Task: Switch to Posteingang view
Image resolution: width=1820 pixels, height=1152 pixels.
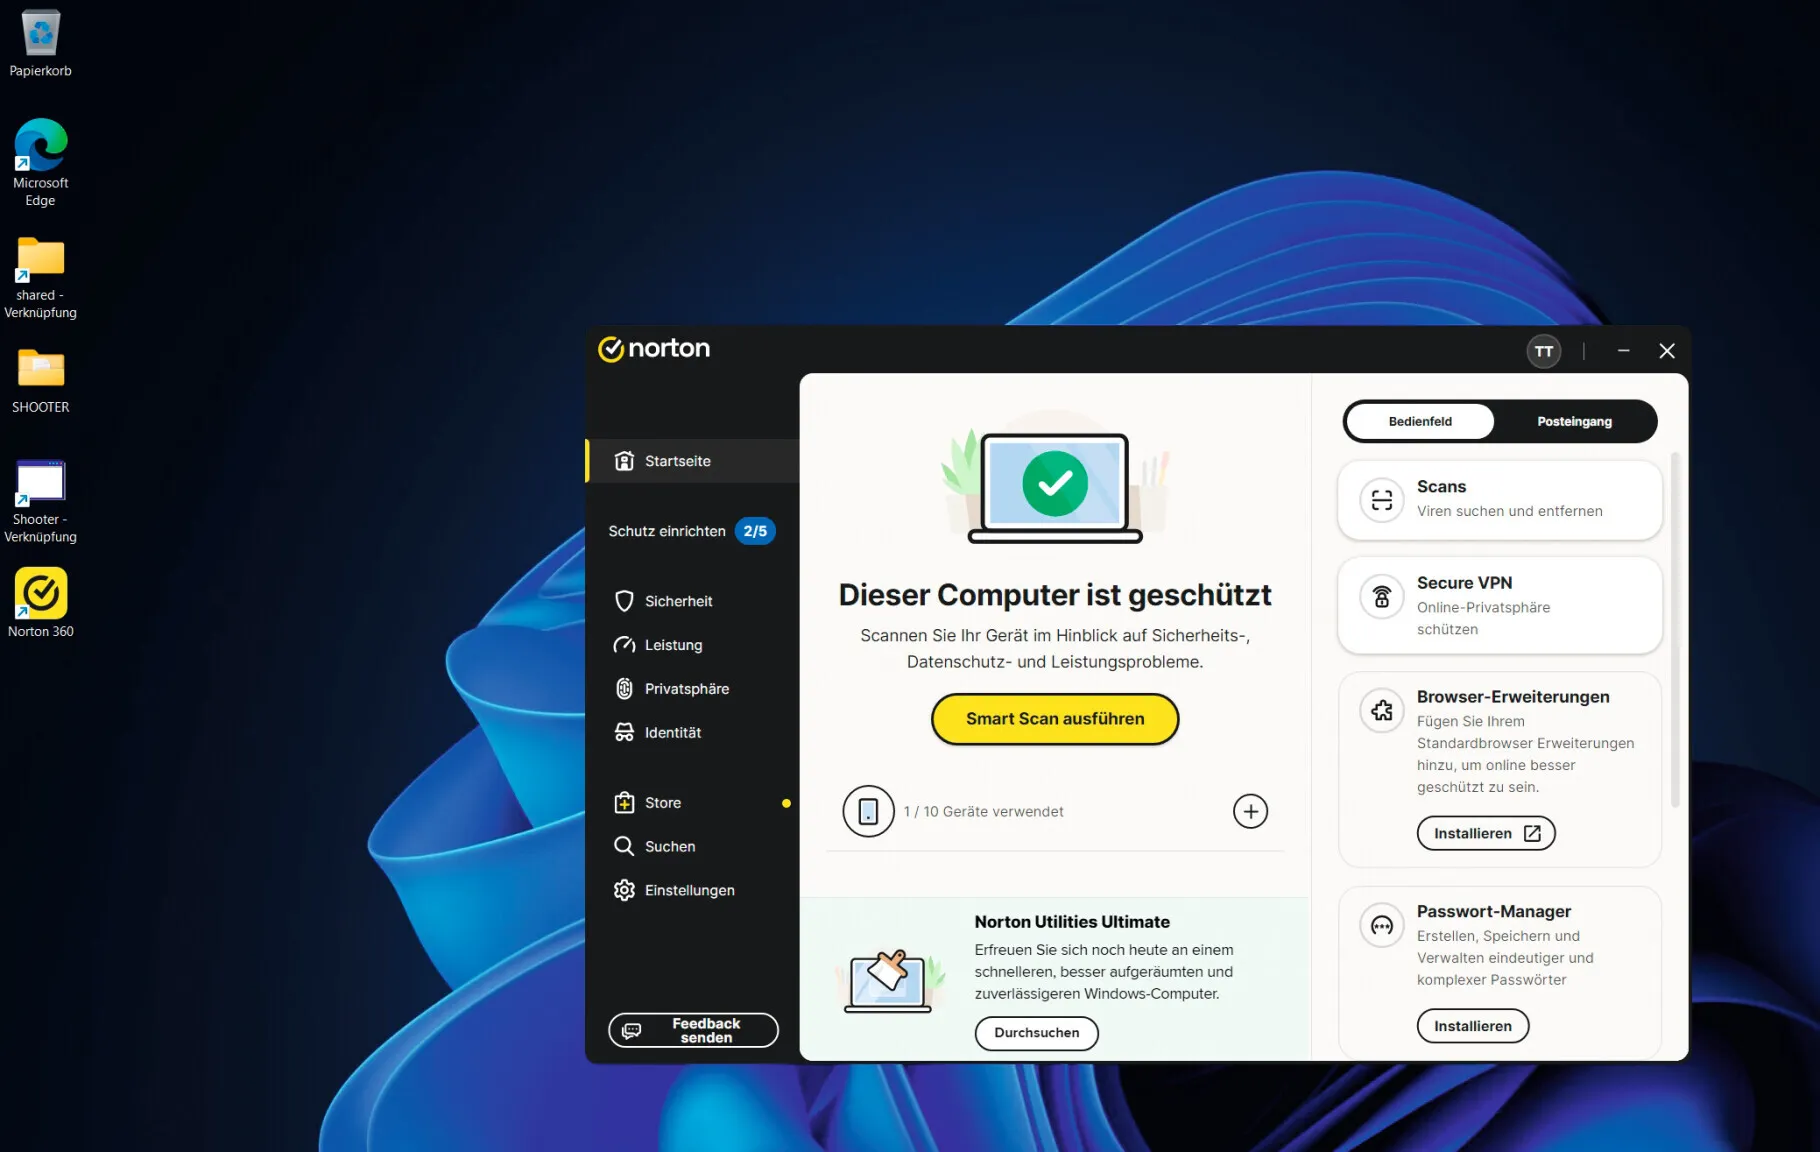Action: pyautogui.click(x=1574, y=421)
